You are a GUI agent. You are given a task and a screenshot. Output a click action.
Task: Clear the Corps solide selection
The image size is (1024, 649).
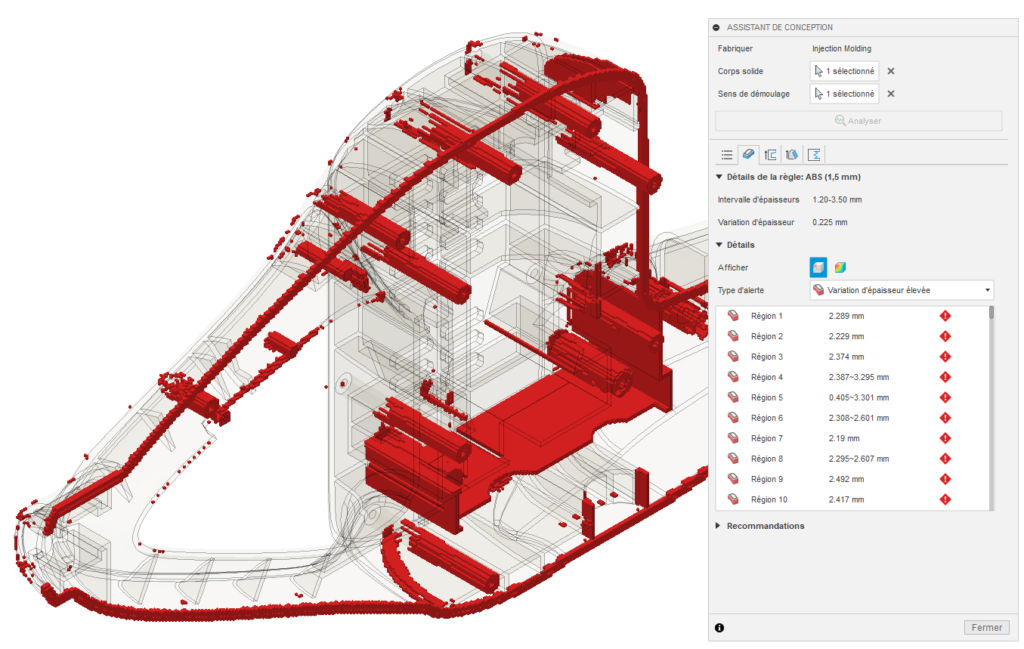click(891, 71)
